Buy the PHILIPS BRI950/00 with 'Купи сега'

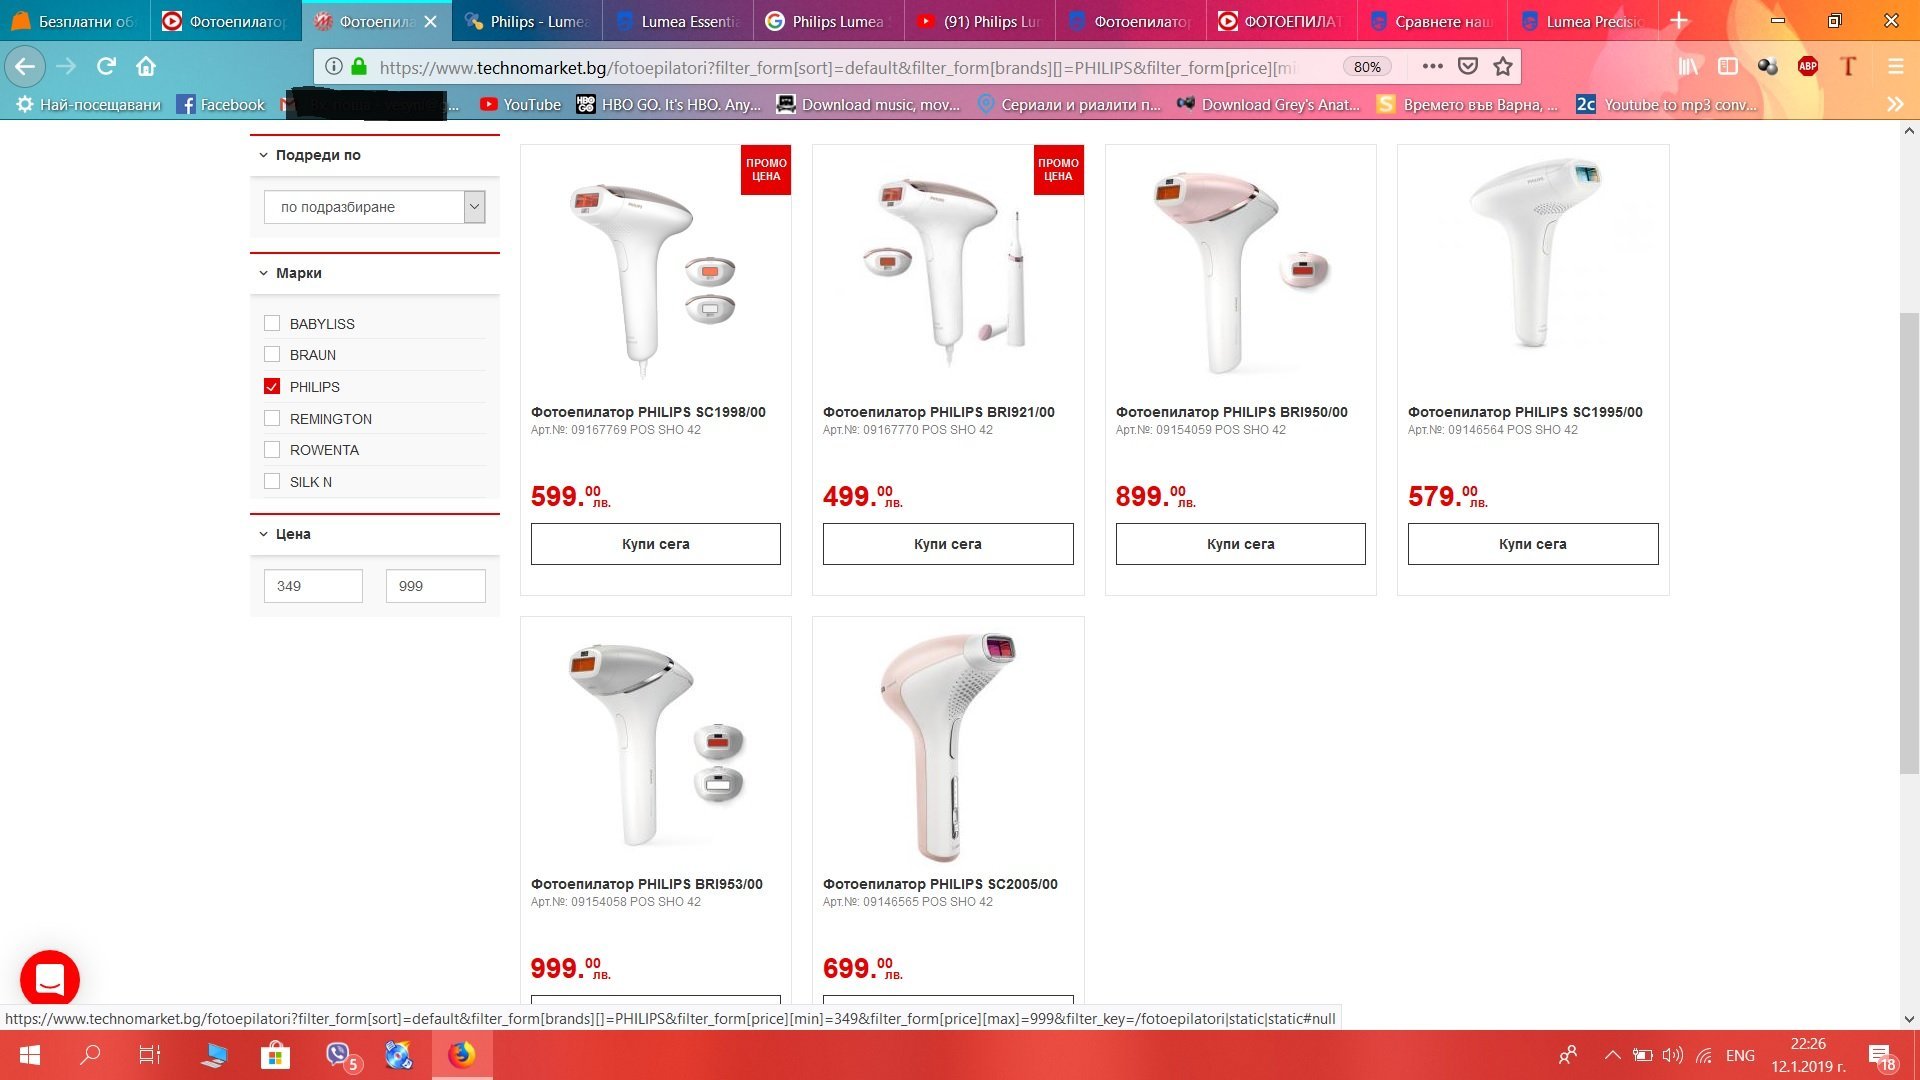point(1241,544)
